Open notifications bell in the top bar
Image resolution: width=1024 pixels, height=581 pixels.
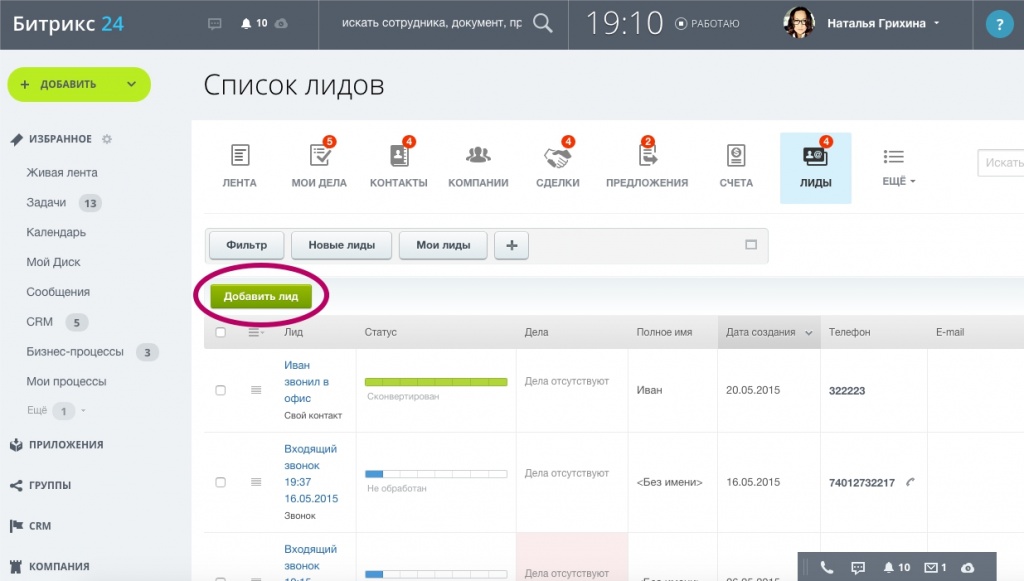(x=245, y=23)
